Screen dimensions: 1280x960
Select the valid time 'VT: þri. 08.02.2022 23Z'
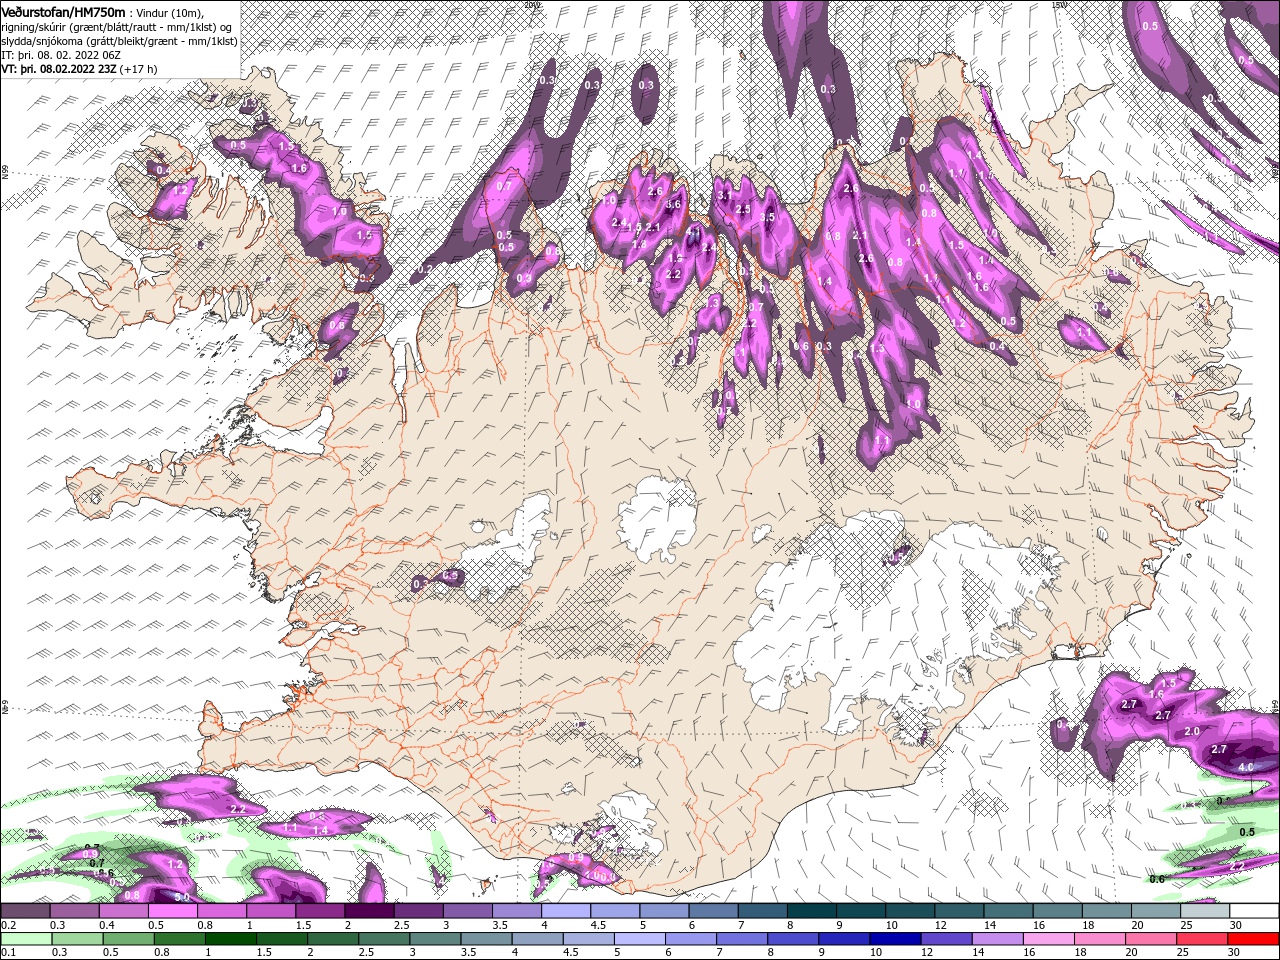coord(58,69)
